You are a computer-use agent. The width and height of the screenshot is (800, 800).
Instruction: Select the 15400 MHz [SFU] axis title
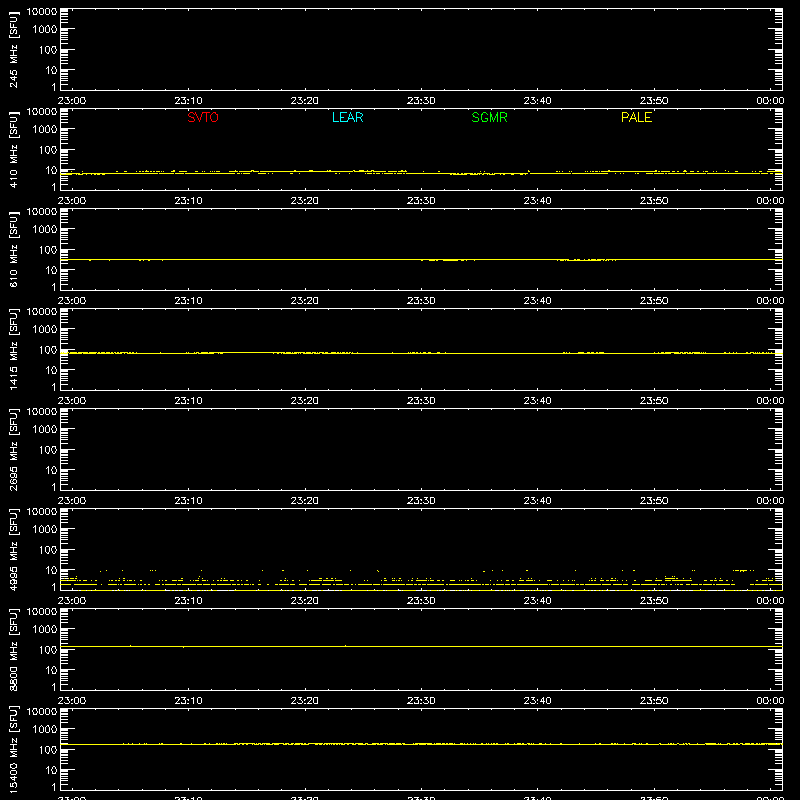tap(13, 750)
